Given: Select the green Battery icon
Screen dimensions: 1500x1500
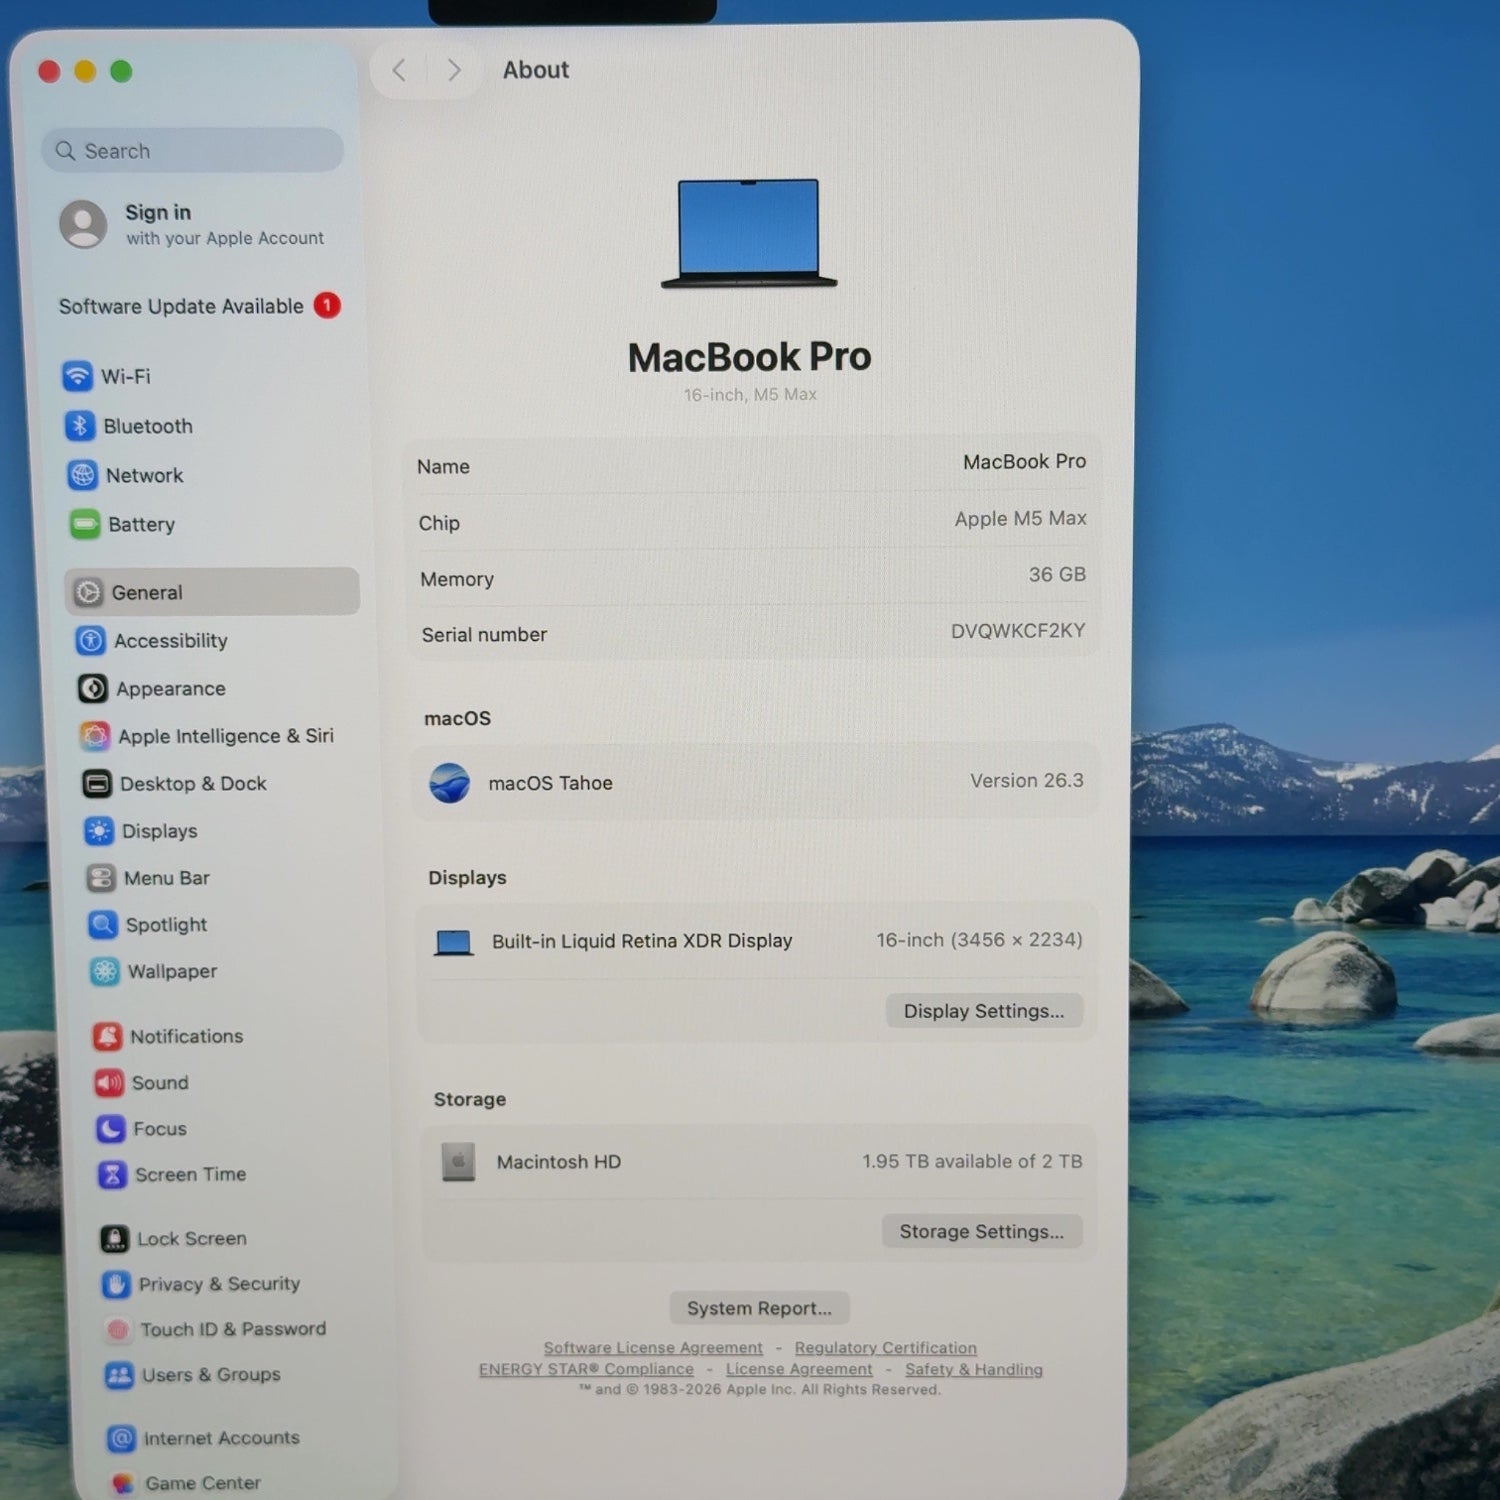Looking at the screenshot, I should click(85, 523).
